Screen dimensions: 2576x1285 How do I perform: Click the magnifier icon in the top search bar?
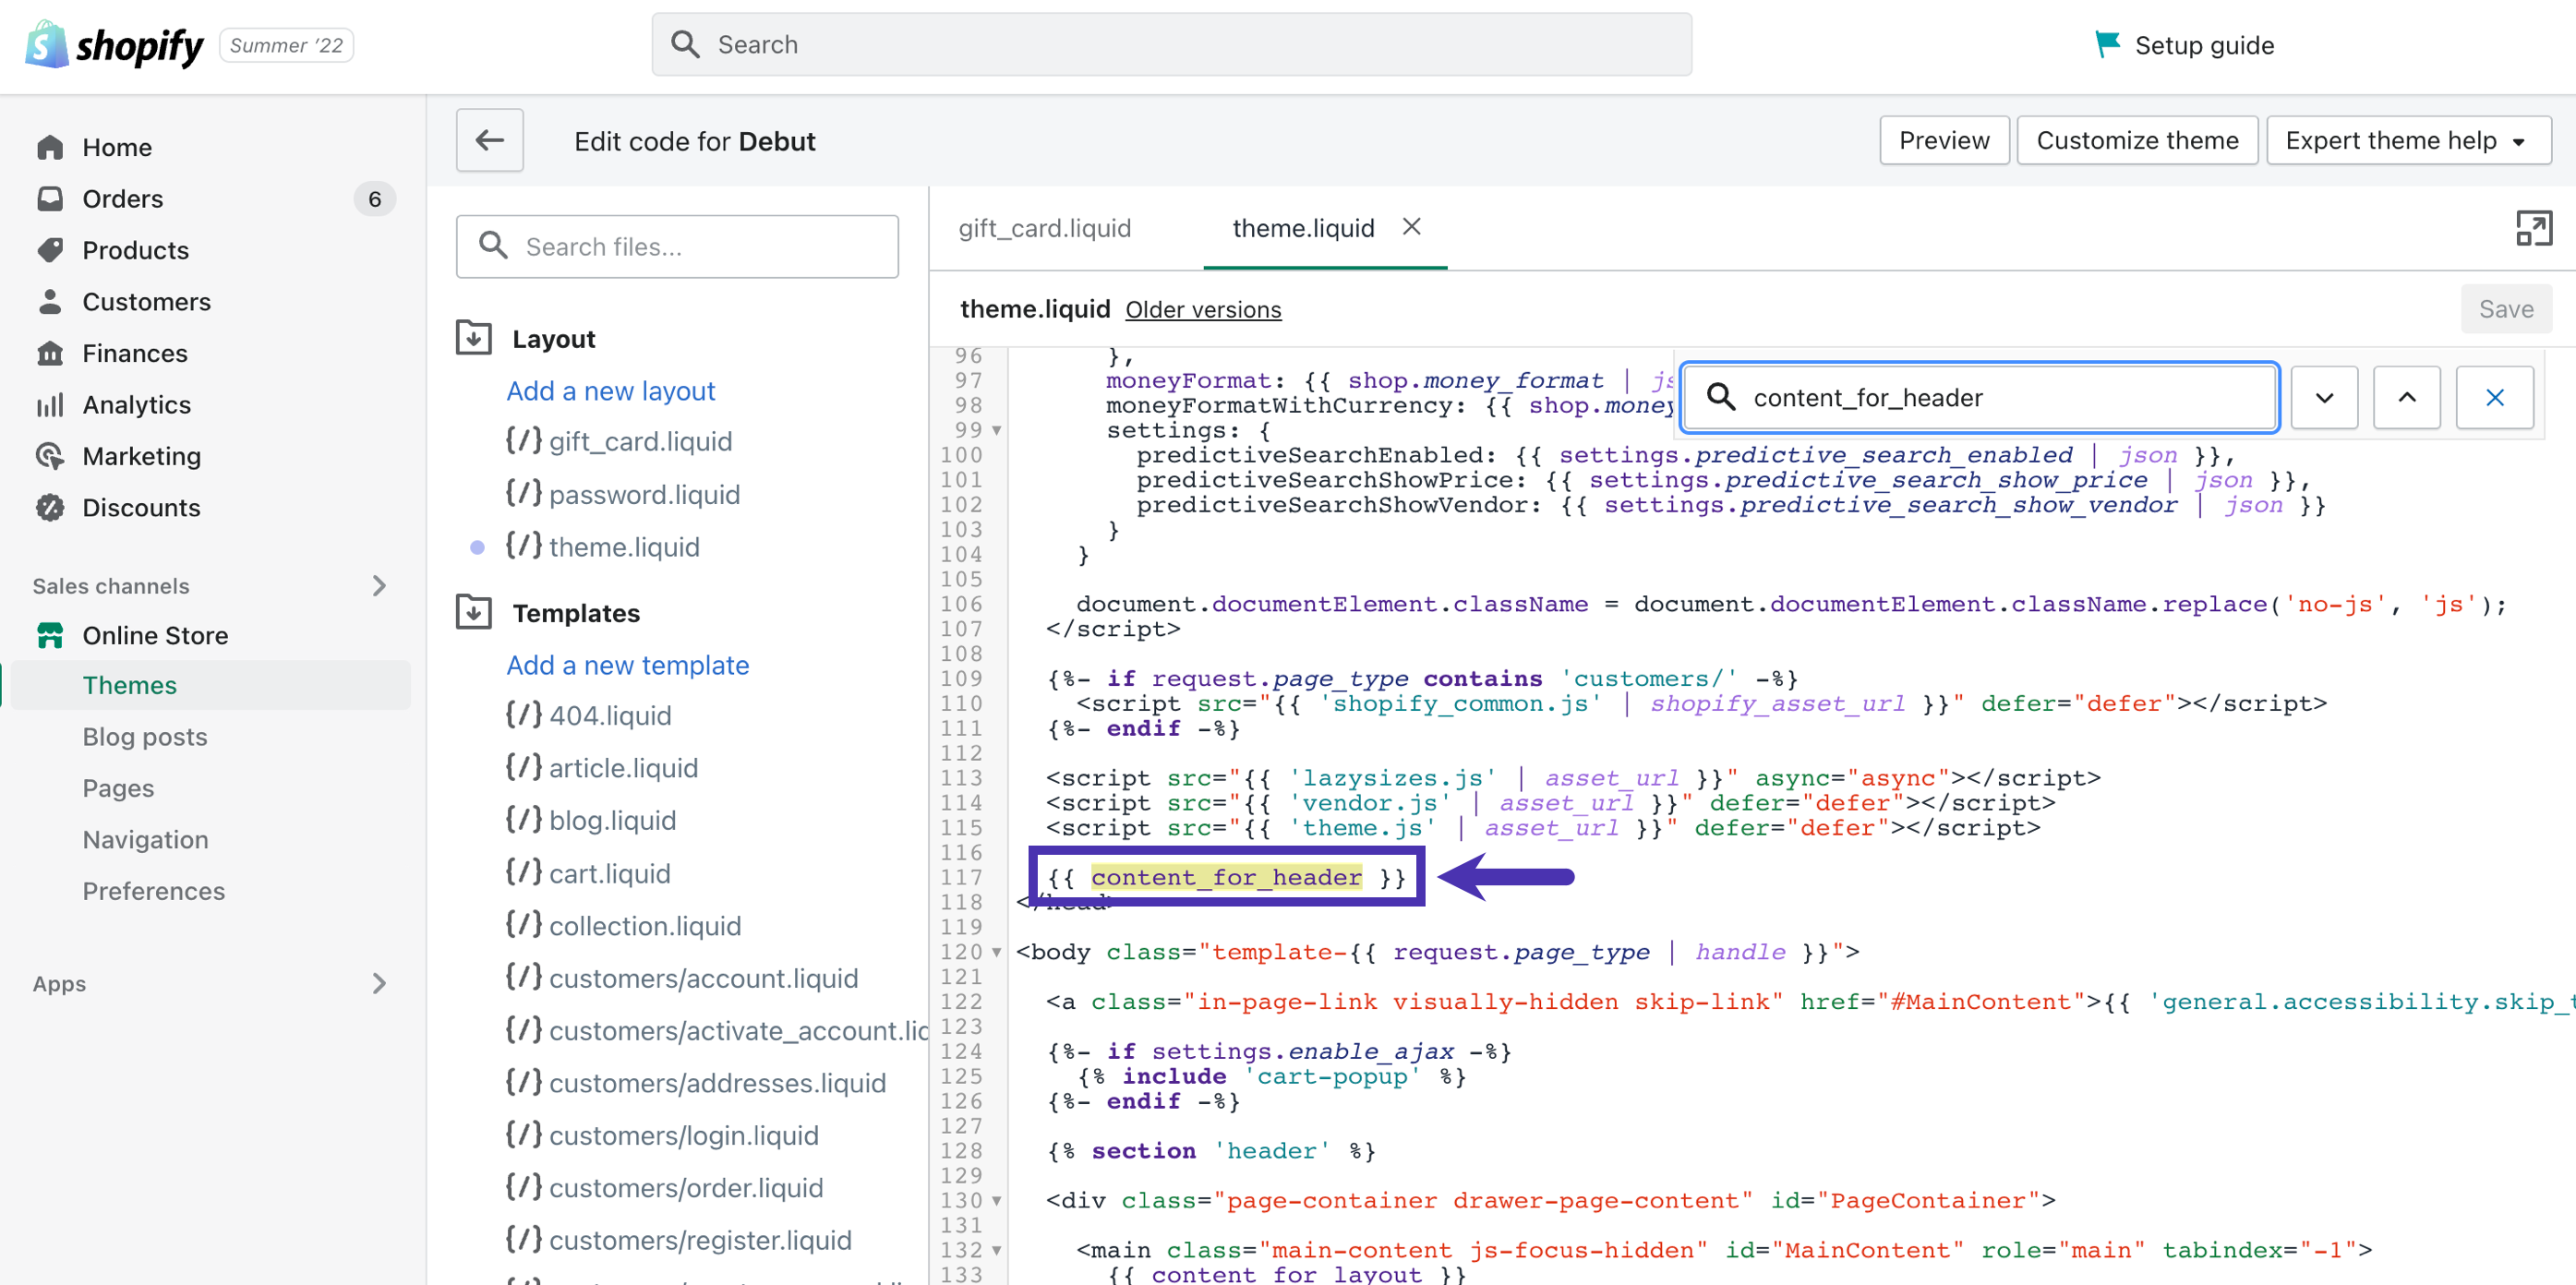coord(685,44)
